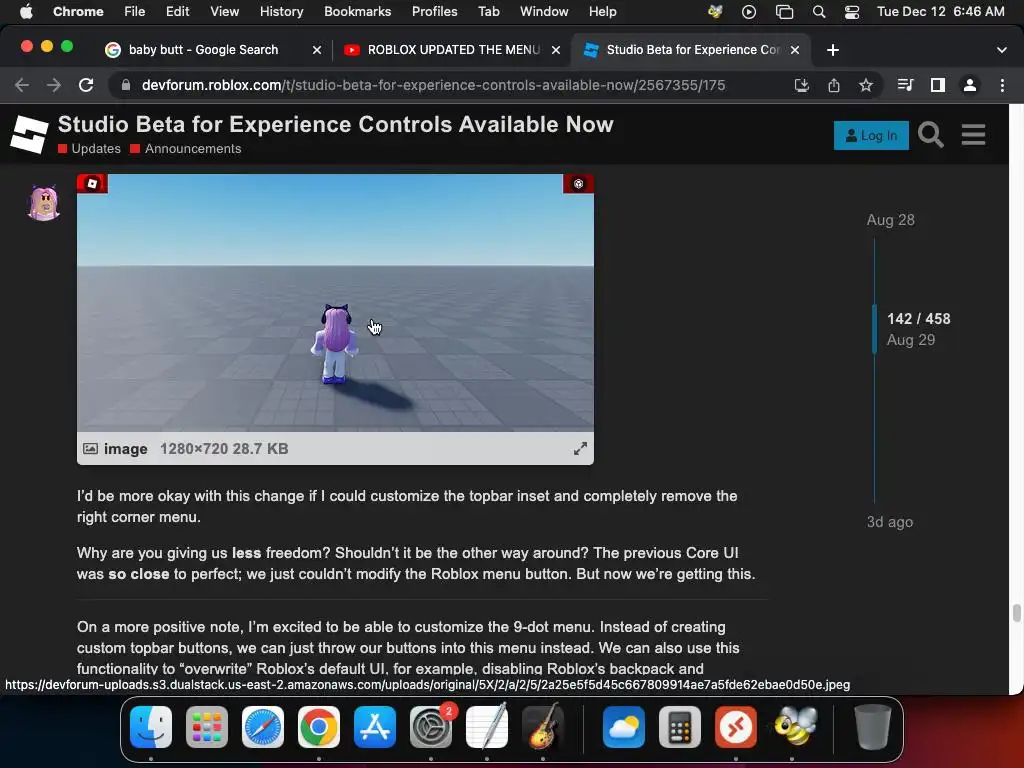Open the Chrome three-dot menu
1024x768 pixels.
pyautogui.click(x=1002, y=85)
